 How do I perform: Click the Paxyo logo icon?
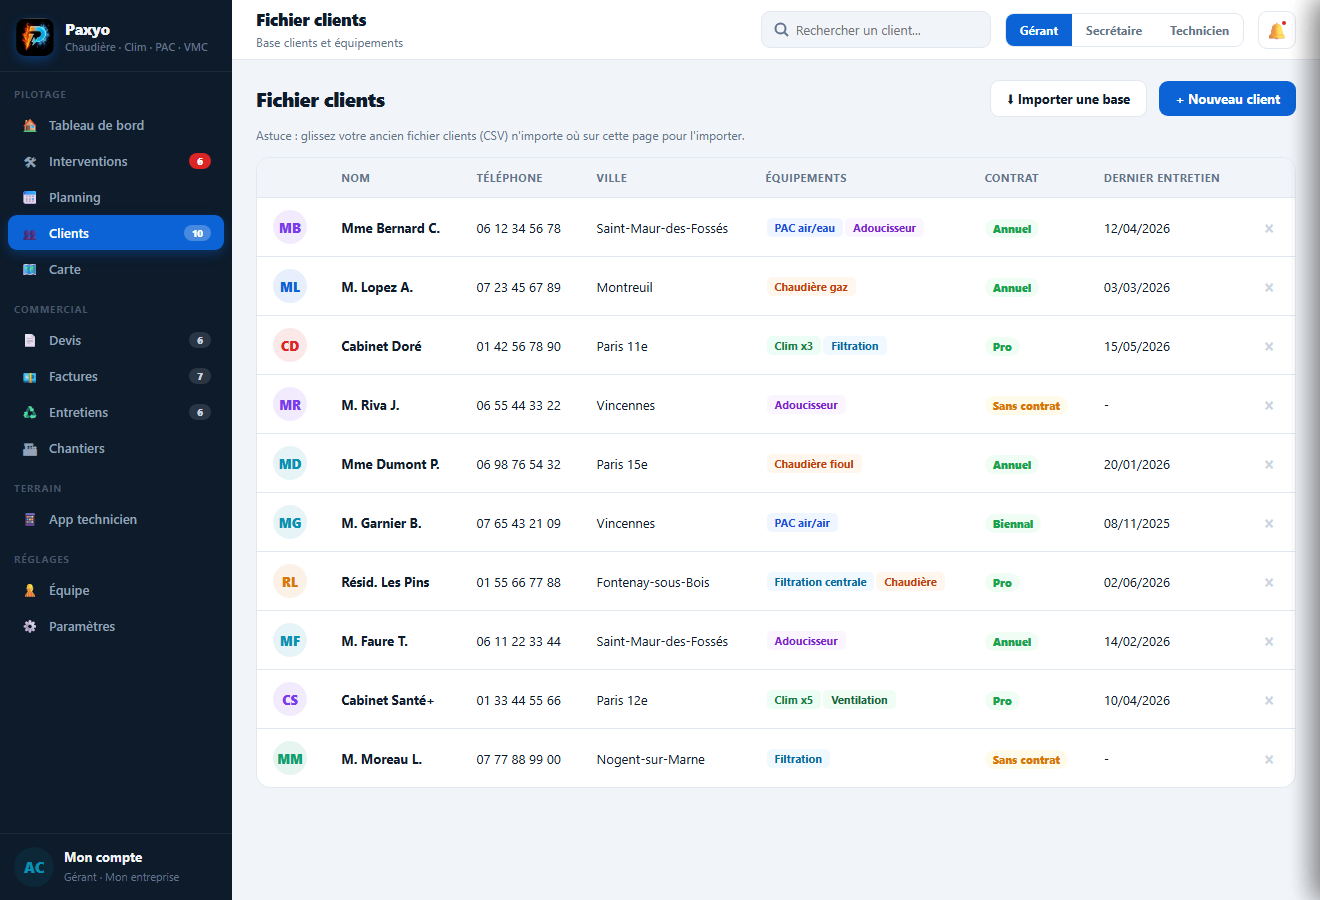click(35, 38)
